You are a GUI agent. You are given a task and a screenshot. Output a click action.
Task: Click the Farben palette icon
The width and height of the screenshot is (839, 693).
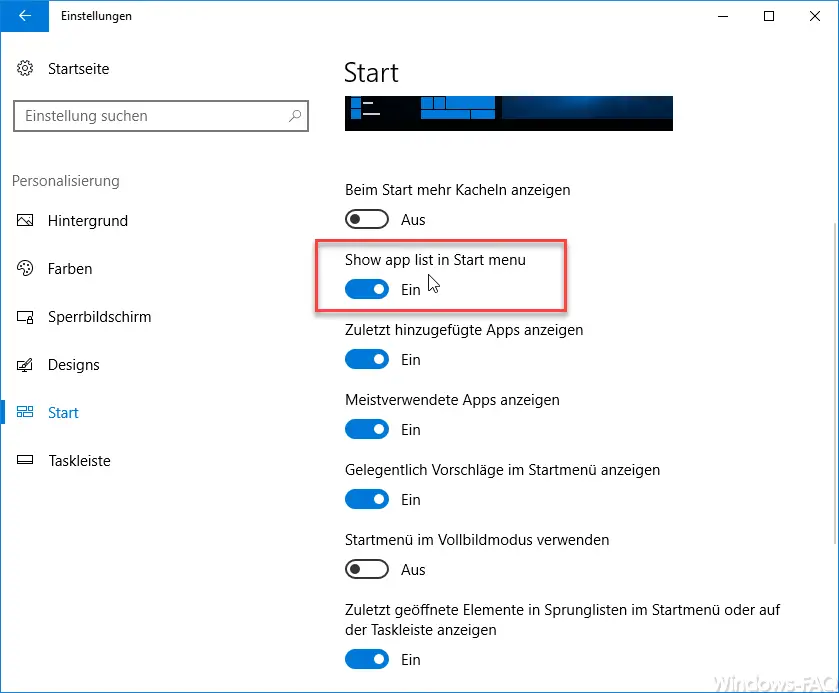[25, 268]
